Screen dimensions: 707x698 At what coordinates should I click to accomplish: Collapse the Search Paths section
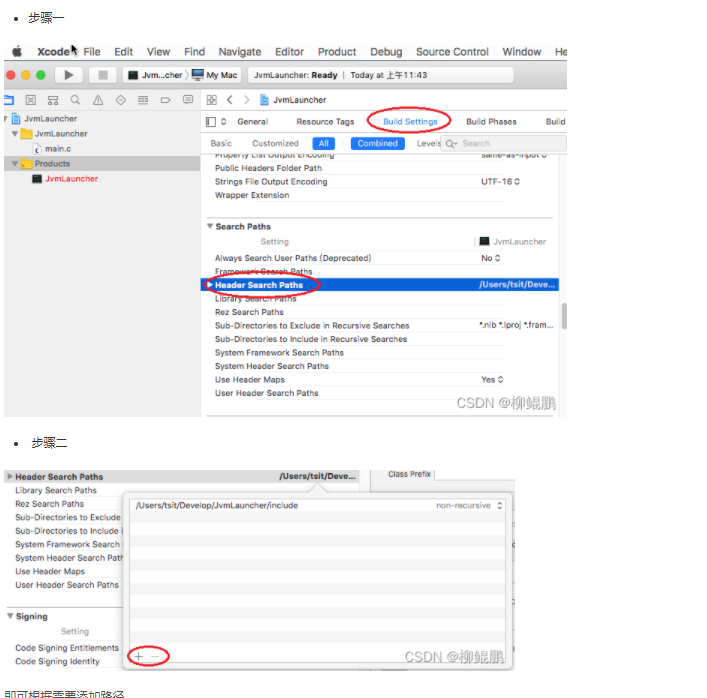210,226
